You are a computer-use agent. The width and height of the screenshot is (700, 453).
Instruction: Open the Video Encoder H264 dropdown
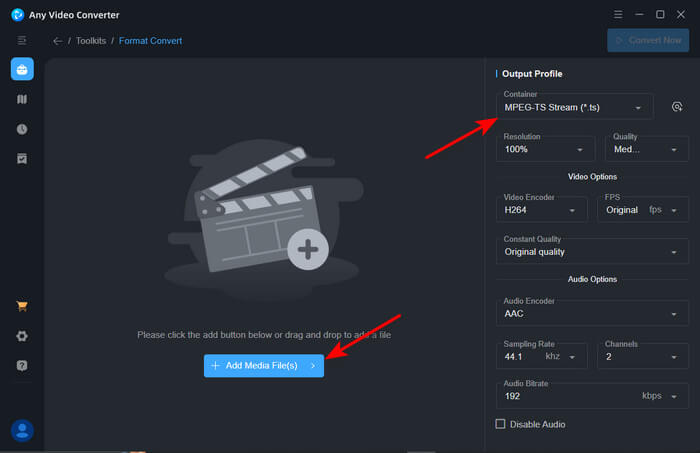(542, 209)
